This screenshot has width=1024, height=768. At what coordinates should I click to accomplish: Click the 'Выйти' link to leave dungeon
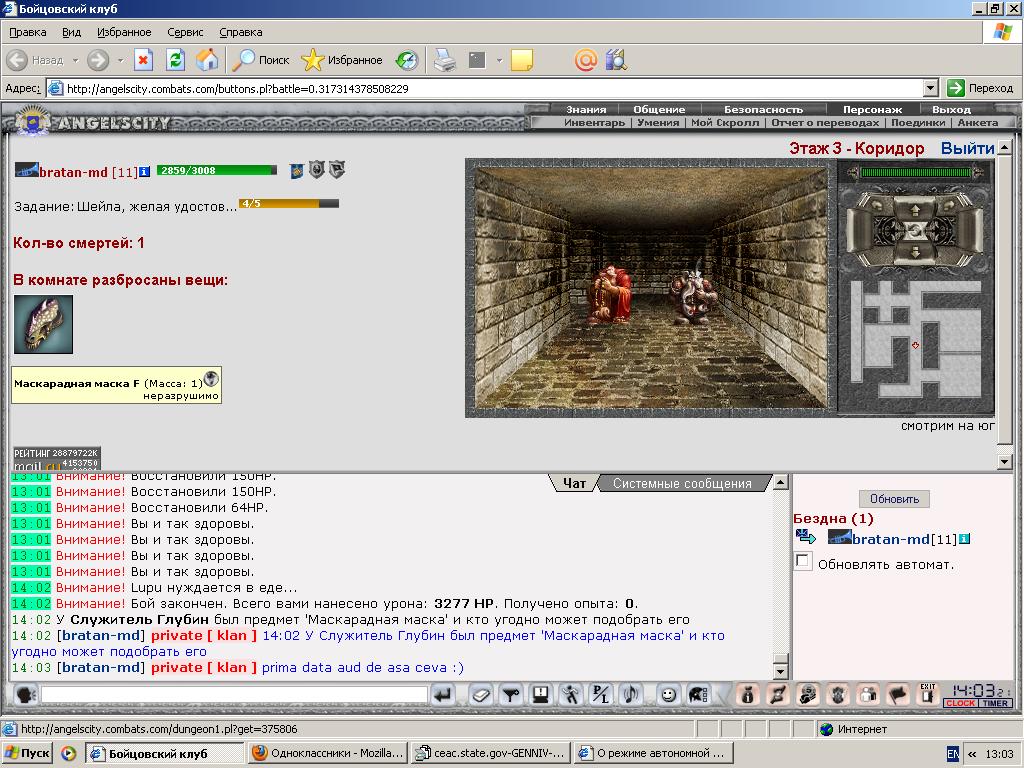pos(967,148)
